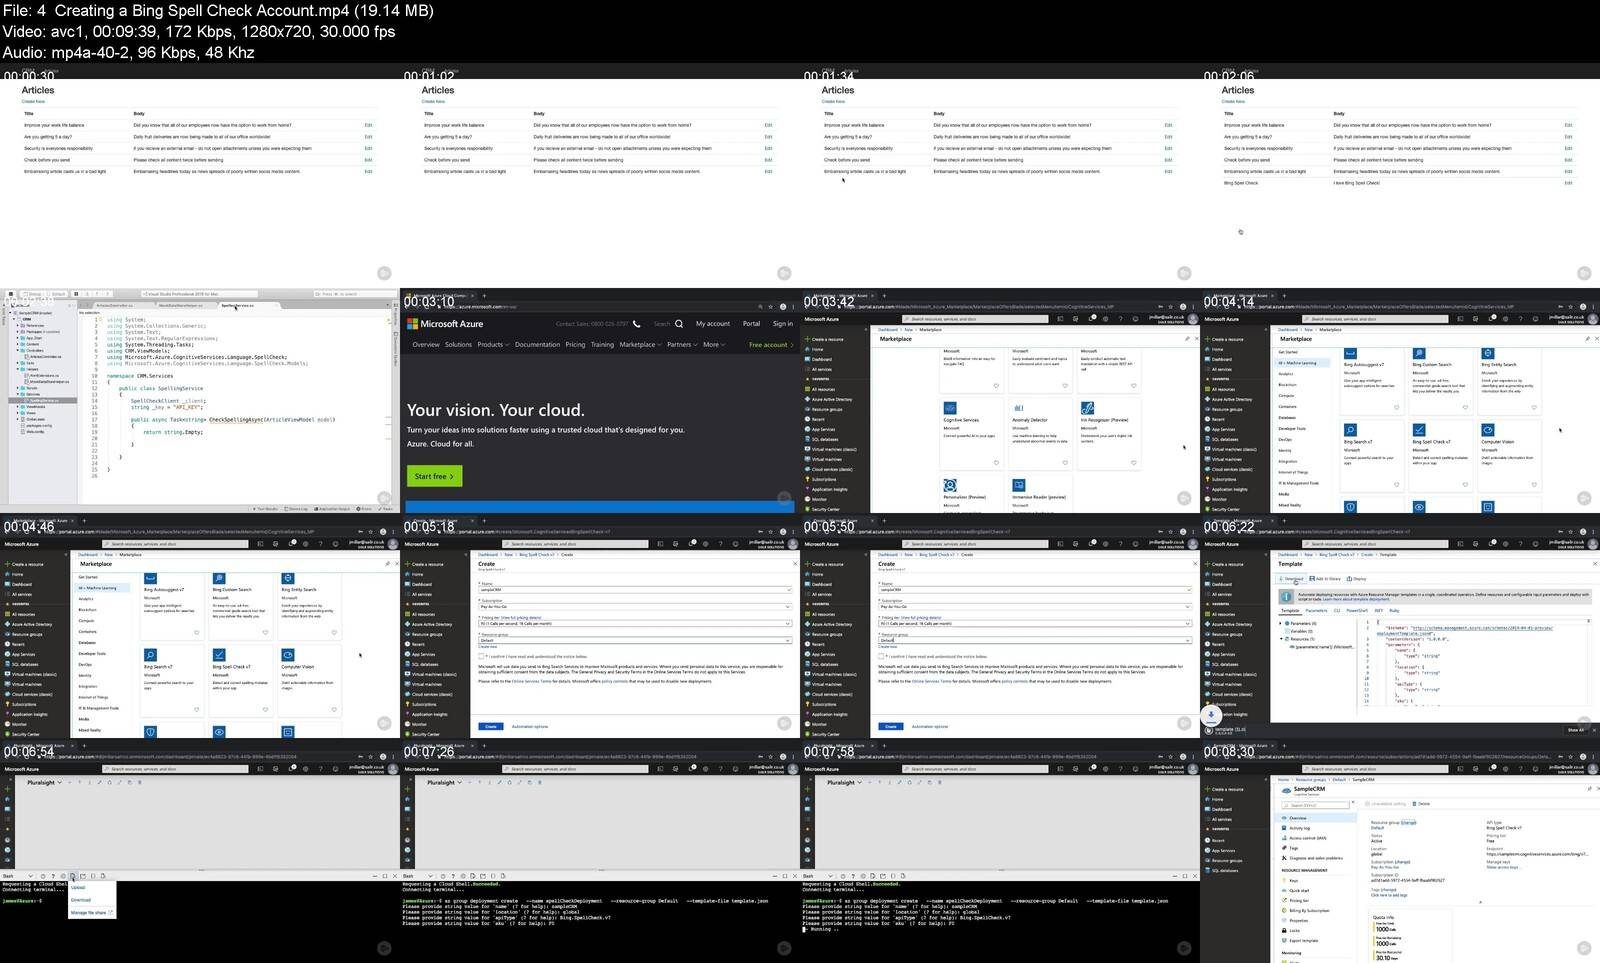This screenshot has height=963, width=1600.
Task: Click the Microsoft Azure logo in 00:03:10 frame
Action: [x=445, y=324]
